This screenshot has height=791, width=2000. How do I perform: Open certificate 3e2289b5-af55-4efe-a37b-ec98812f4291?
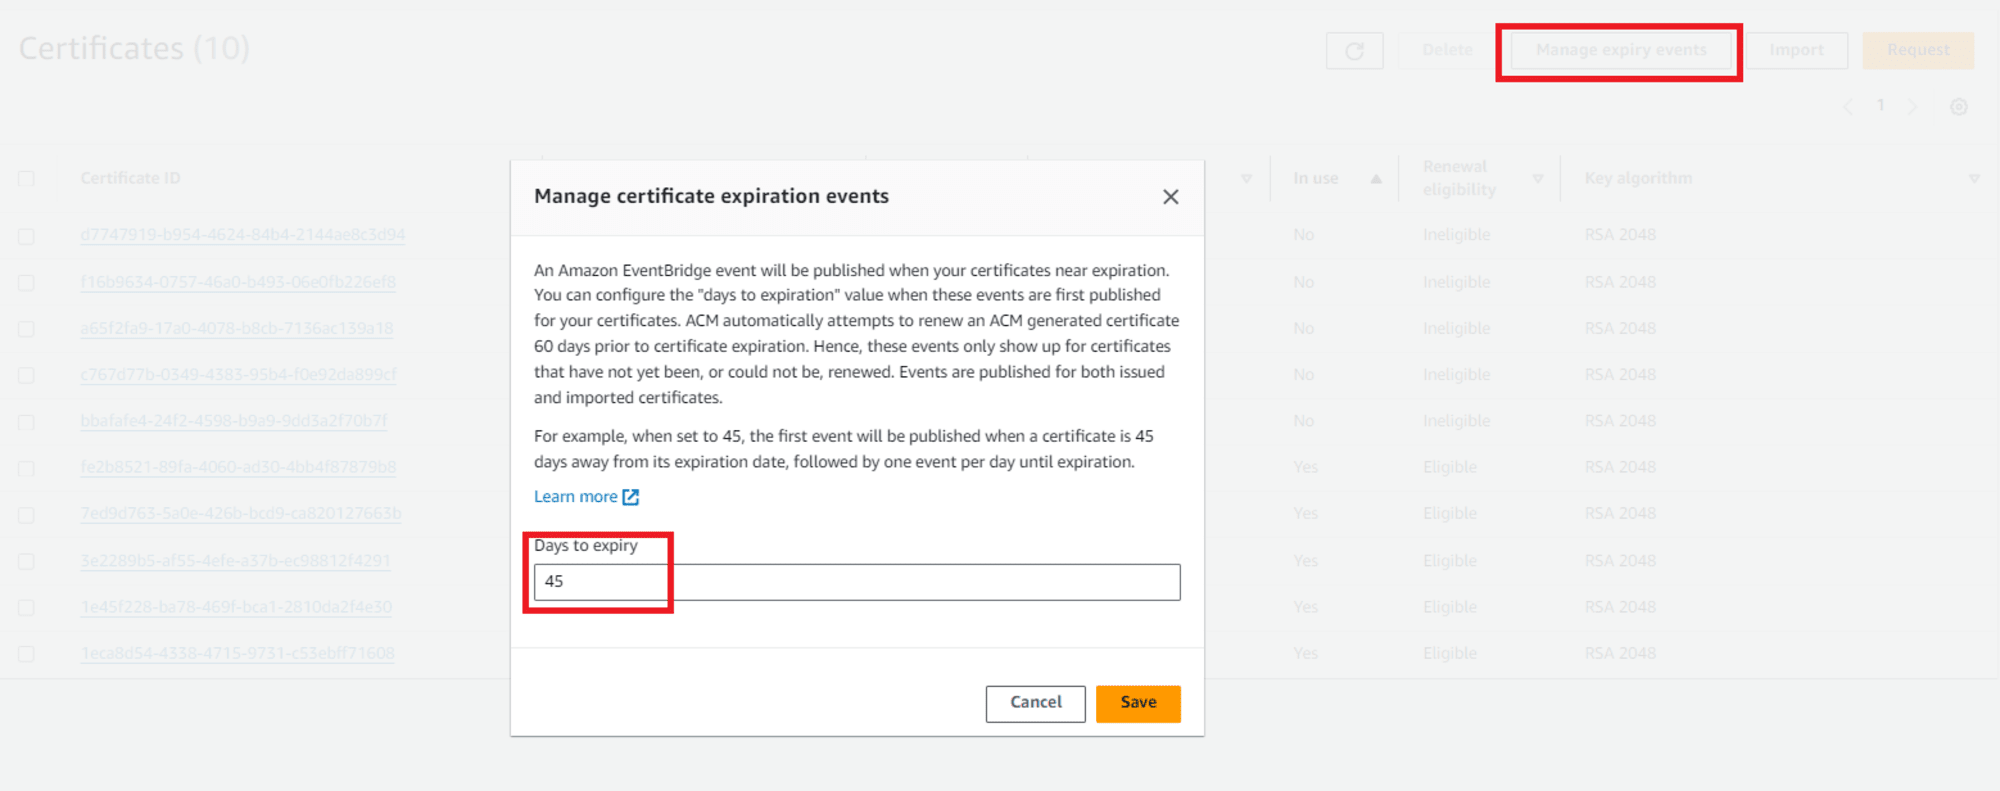click(x=235, y=561)
